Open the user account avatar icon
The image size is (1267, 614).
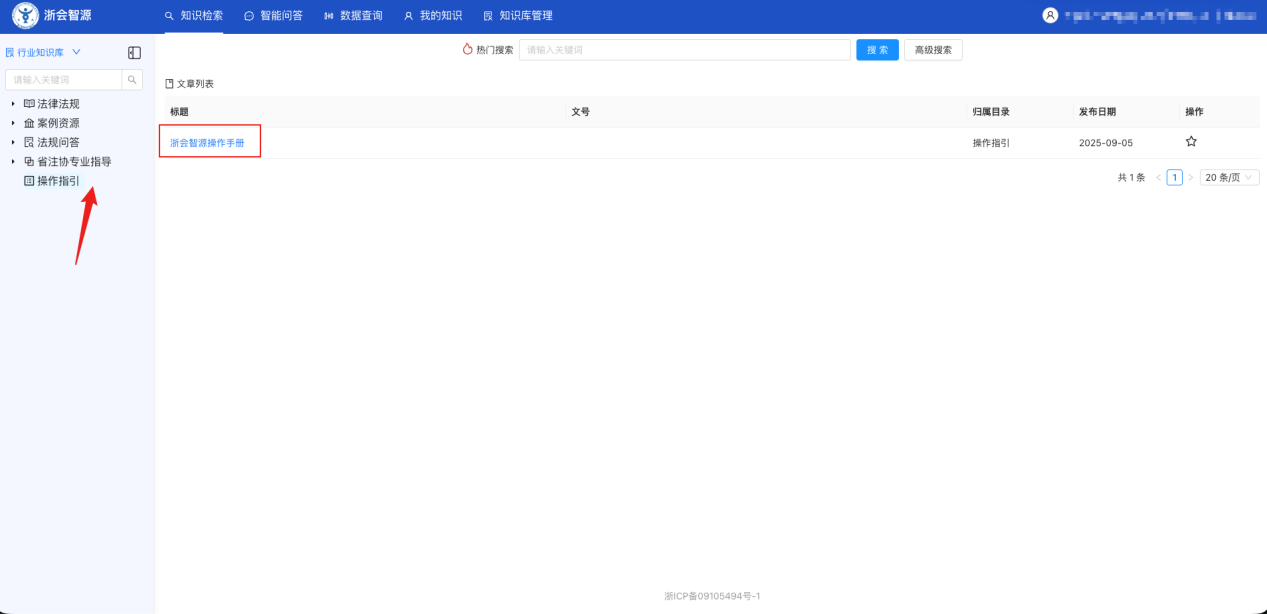(x=1049, y=15)
